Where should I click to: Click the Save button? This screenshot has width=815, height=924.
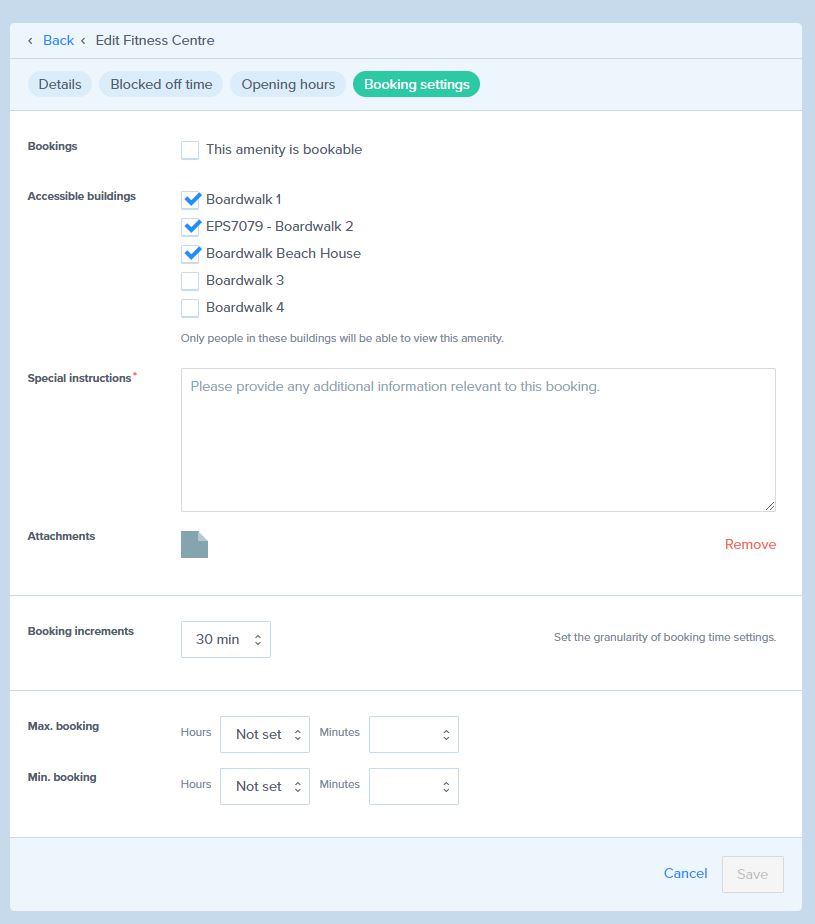[753, 874]
